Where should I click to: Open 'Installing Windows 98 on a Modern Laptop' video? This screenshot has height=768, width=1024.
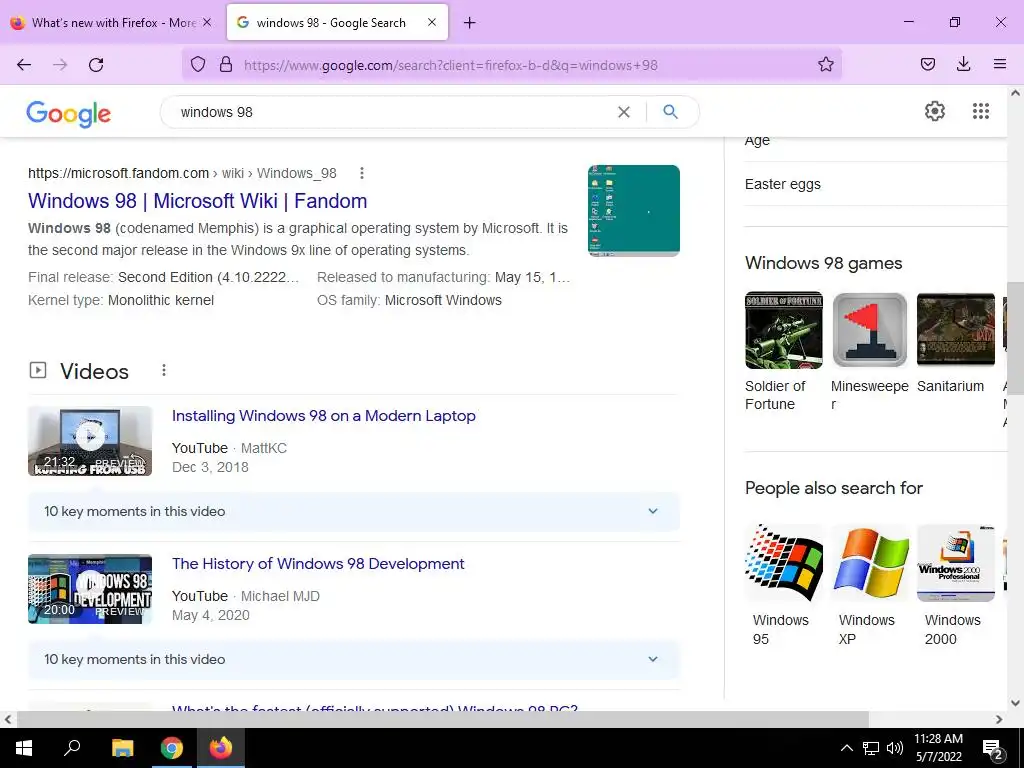coord(323,416)
